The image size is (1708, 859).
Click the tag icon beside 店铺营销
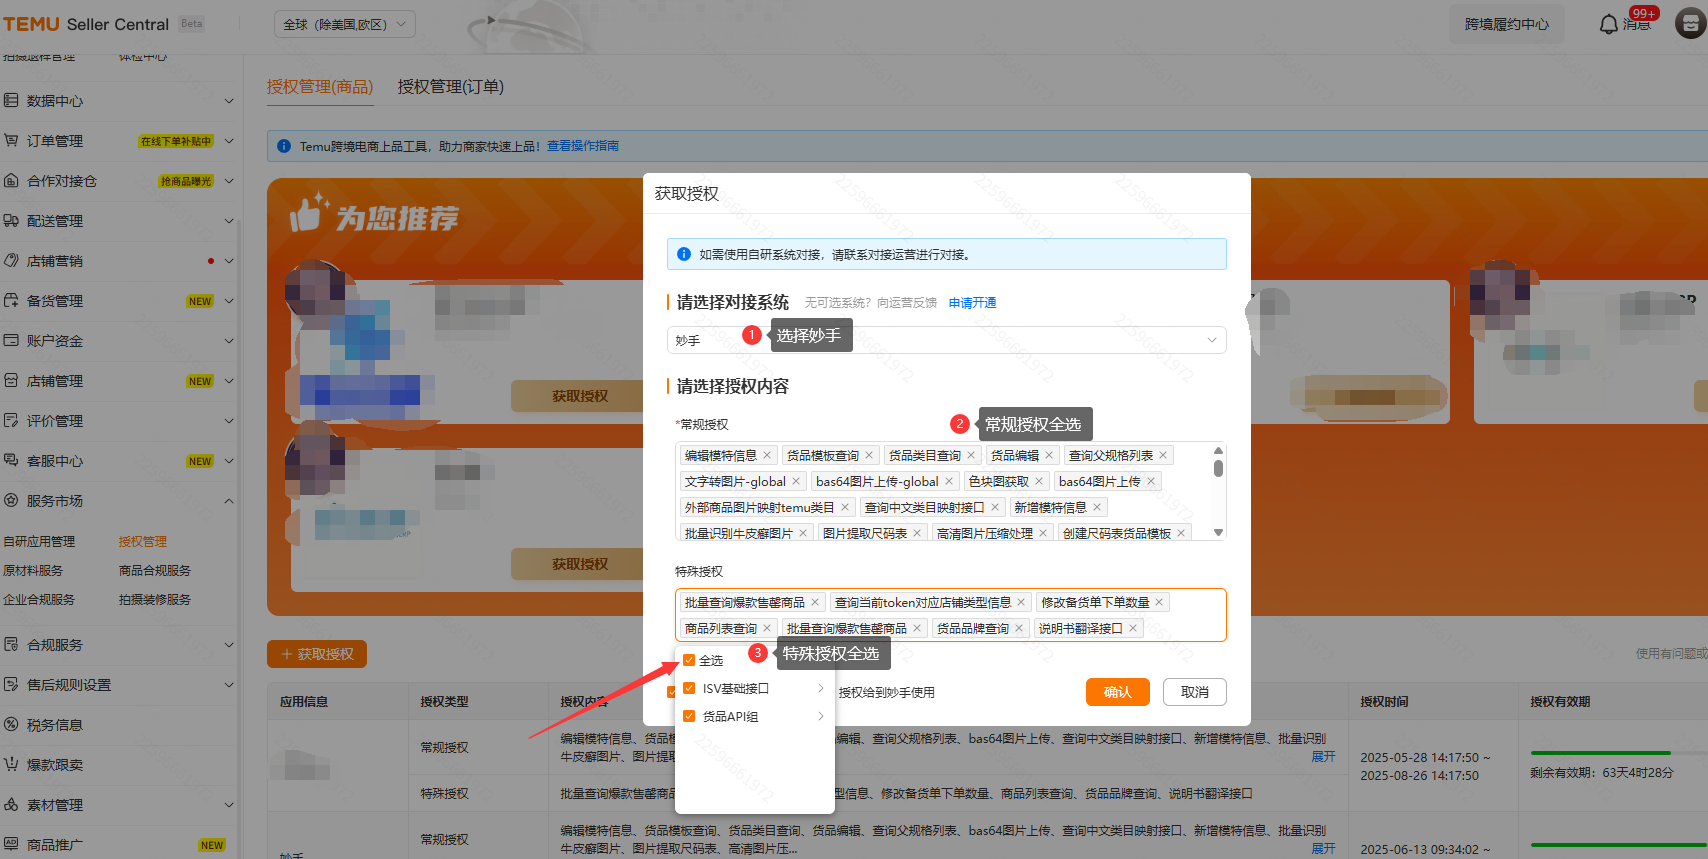click(x=11, y=261)
